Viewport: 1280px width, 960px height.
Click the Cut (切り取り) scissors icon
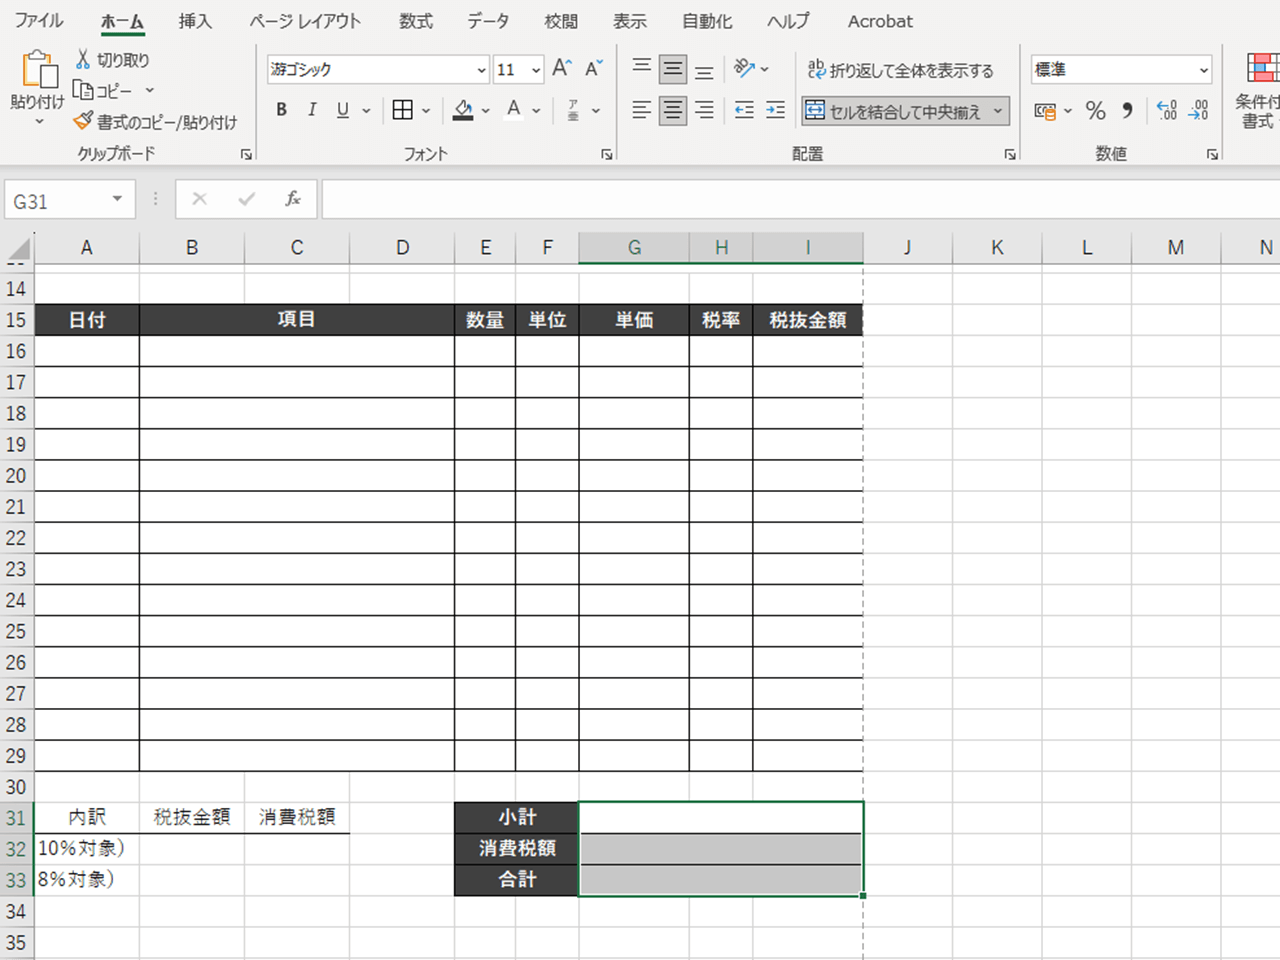click(84, 60)
